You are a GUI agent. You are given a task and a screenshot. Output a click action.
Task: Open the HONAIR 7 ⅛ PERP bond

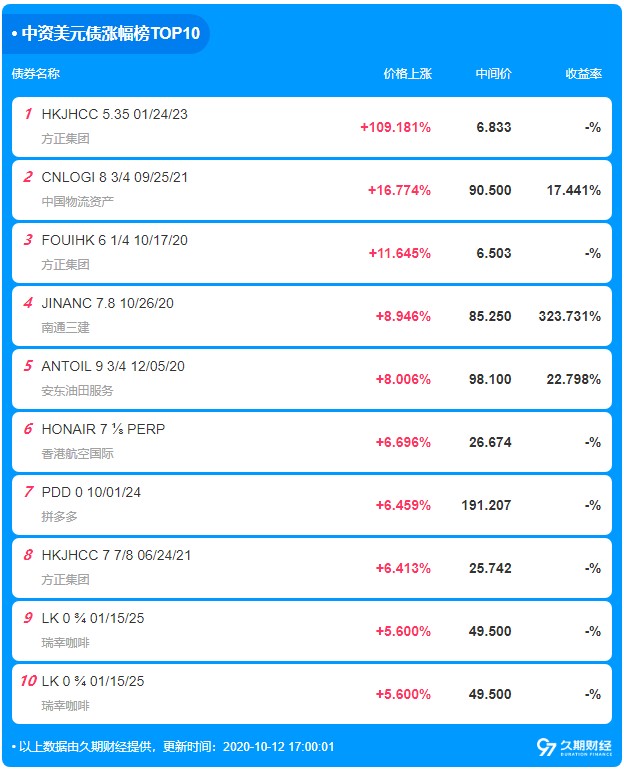tap(312, 442)
